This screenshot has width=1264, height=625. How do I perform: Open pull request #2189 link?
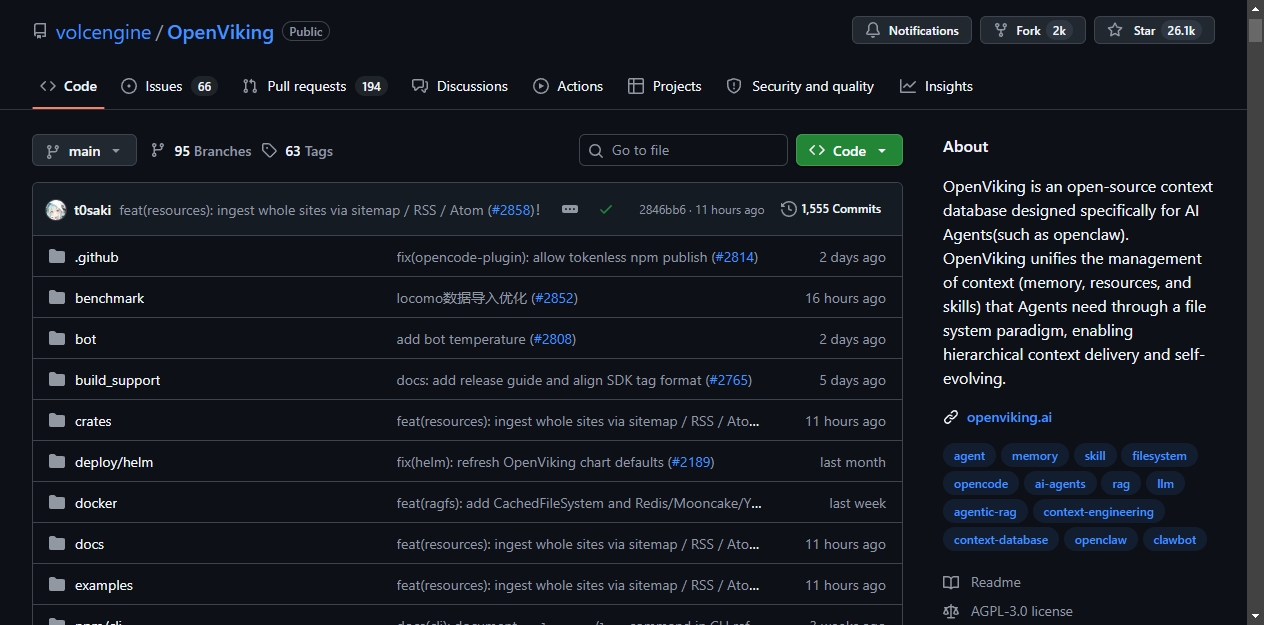[691, 462]
